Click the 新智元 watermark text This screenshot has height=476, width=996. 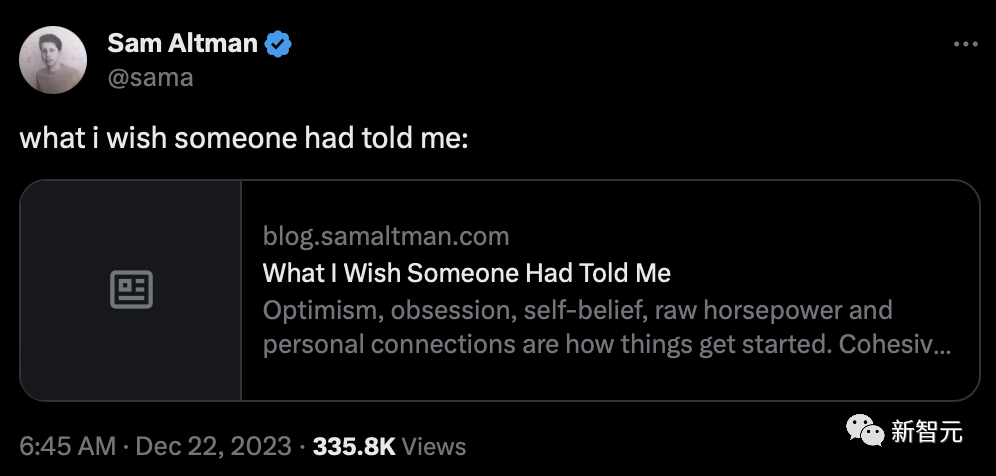click(927, 432)
